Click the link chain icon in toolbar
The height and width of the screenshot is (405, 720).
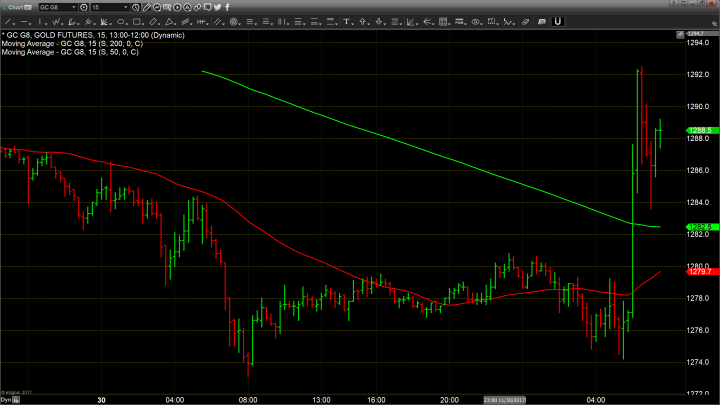pos(197,7)
